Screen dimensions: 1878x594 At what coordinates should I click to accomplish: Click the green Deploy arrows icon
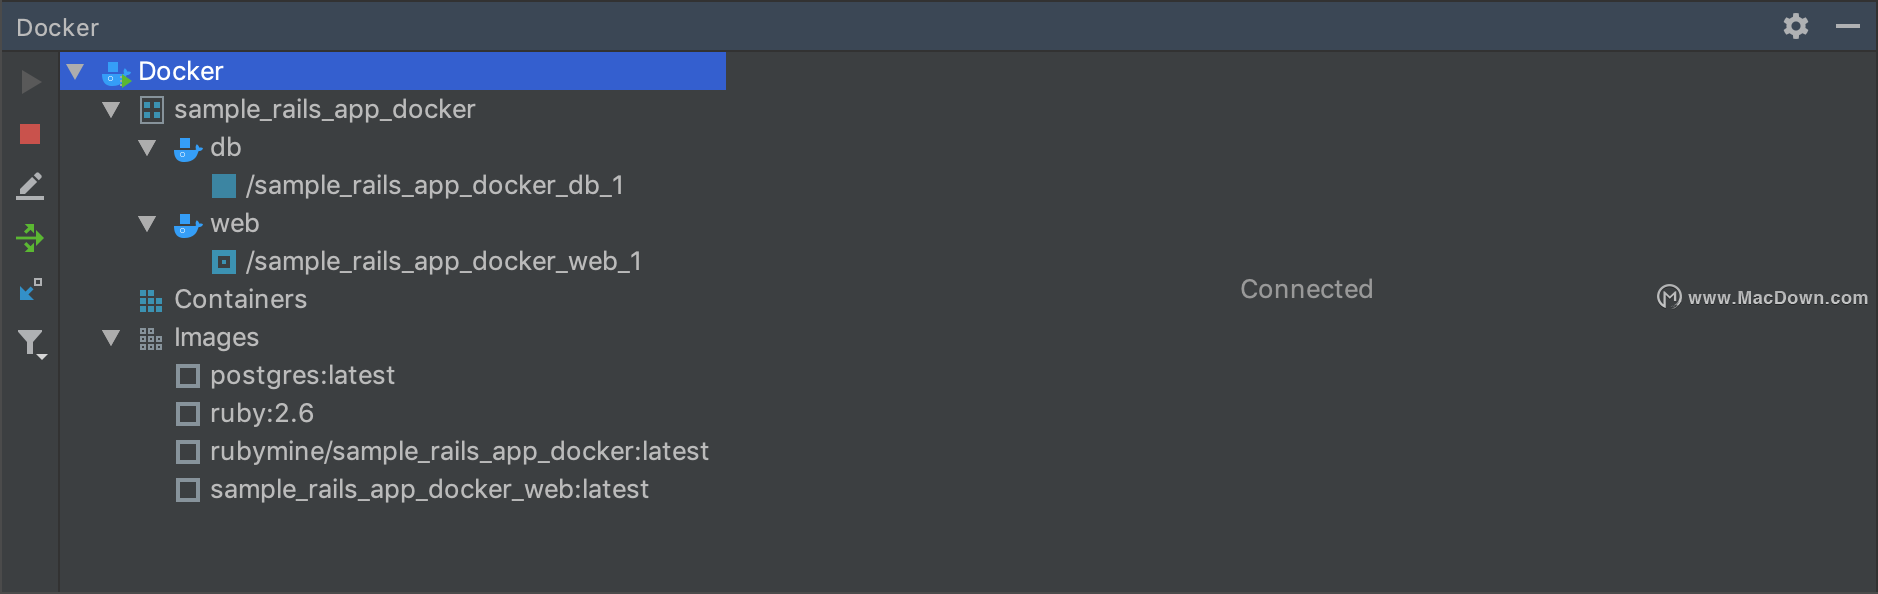[x=30, y=238]
